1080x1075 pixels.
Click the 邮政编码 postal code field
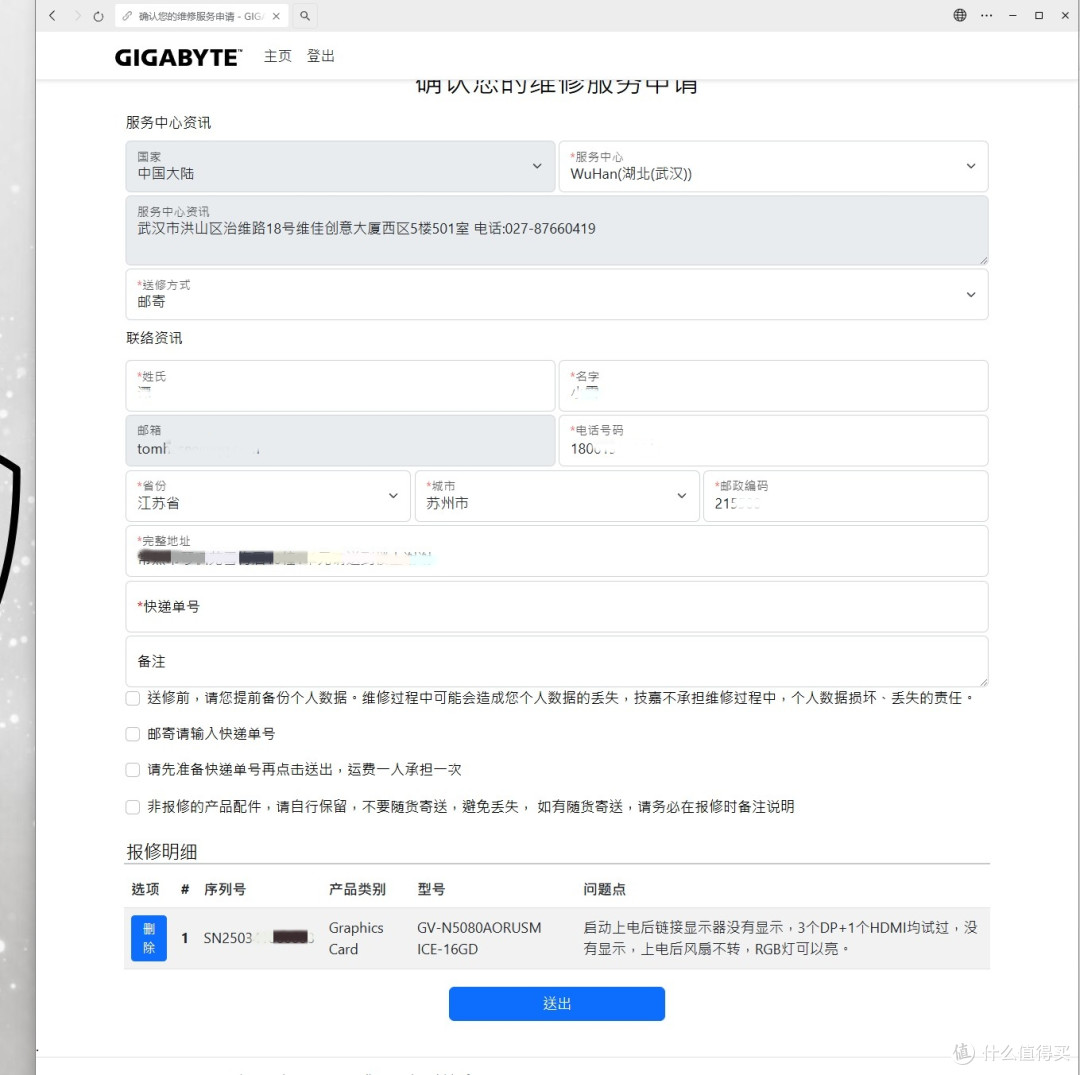click(846, 496)
